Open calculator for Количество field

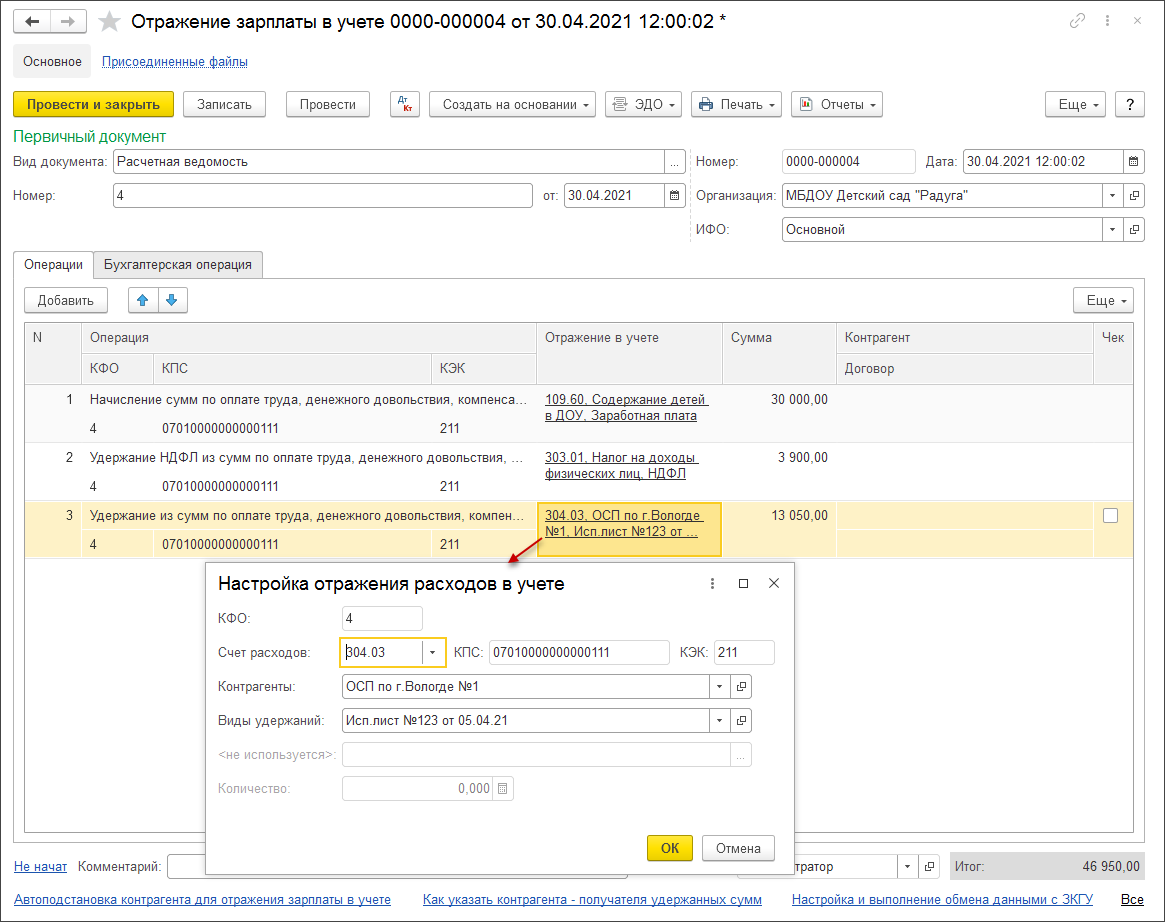coord(502,788)
